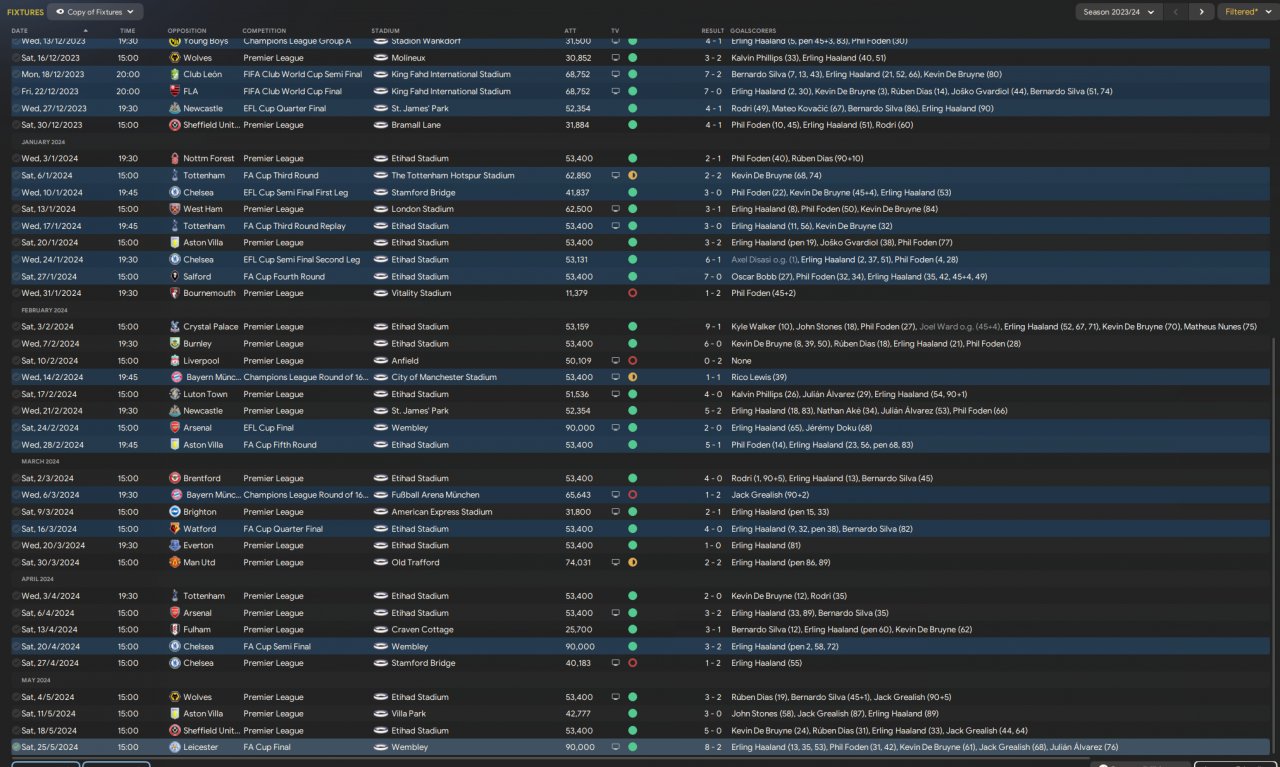Screen dimensions: 1280x767
Task: Click the stadium icon beside Anfield
Action: pos(380,361)
